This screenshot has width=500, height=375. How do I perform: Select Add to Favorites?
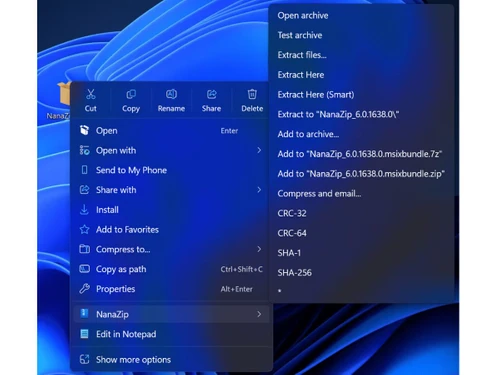pyautogui.click(x=171, y=229)
